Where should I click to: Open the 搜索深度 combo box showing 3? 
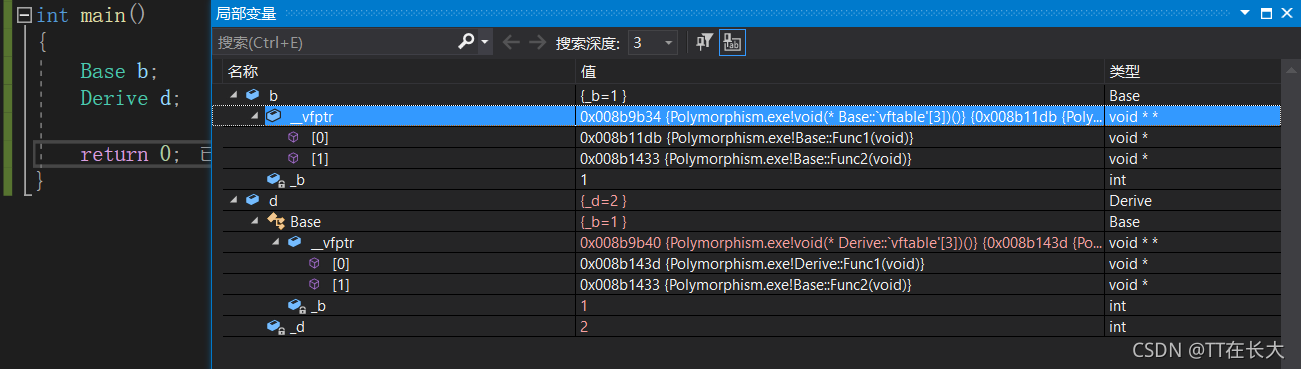[652, 42]
